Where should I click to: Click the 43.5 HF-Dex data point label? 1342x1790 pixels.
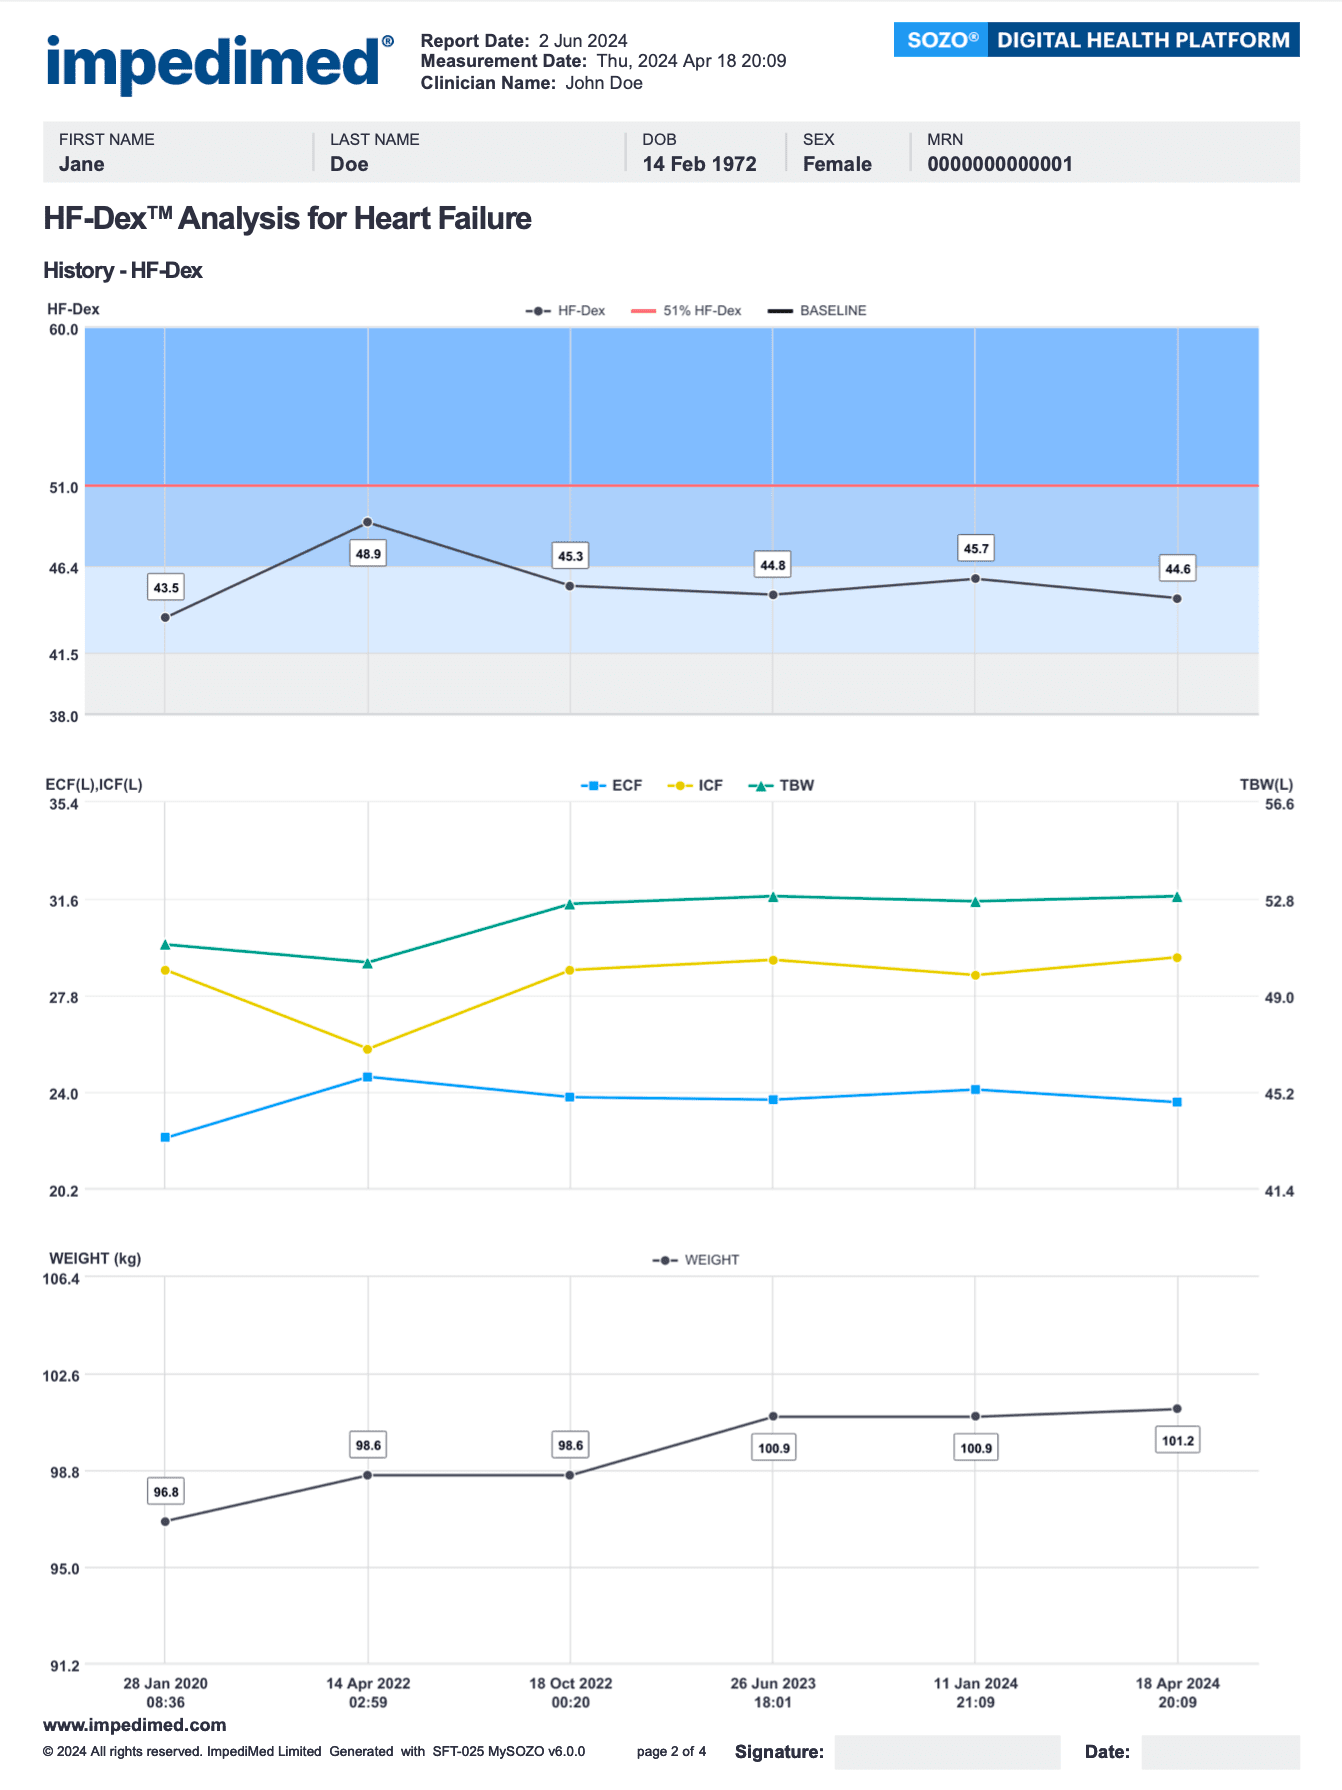pos(166,588)
